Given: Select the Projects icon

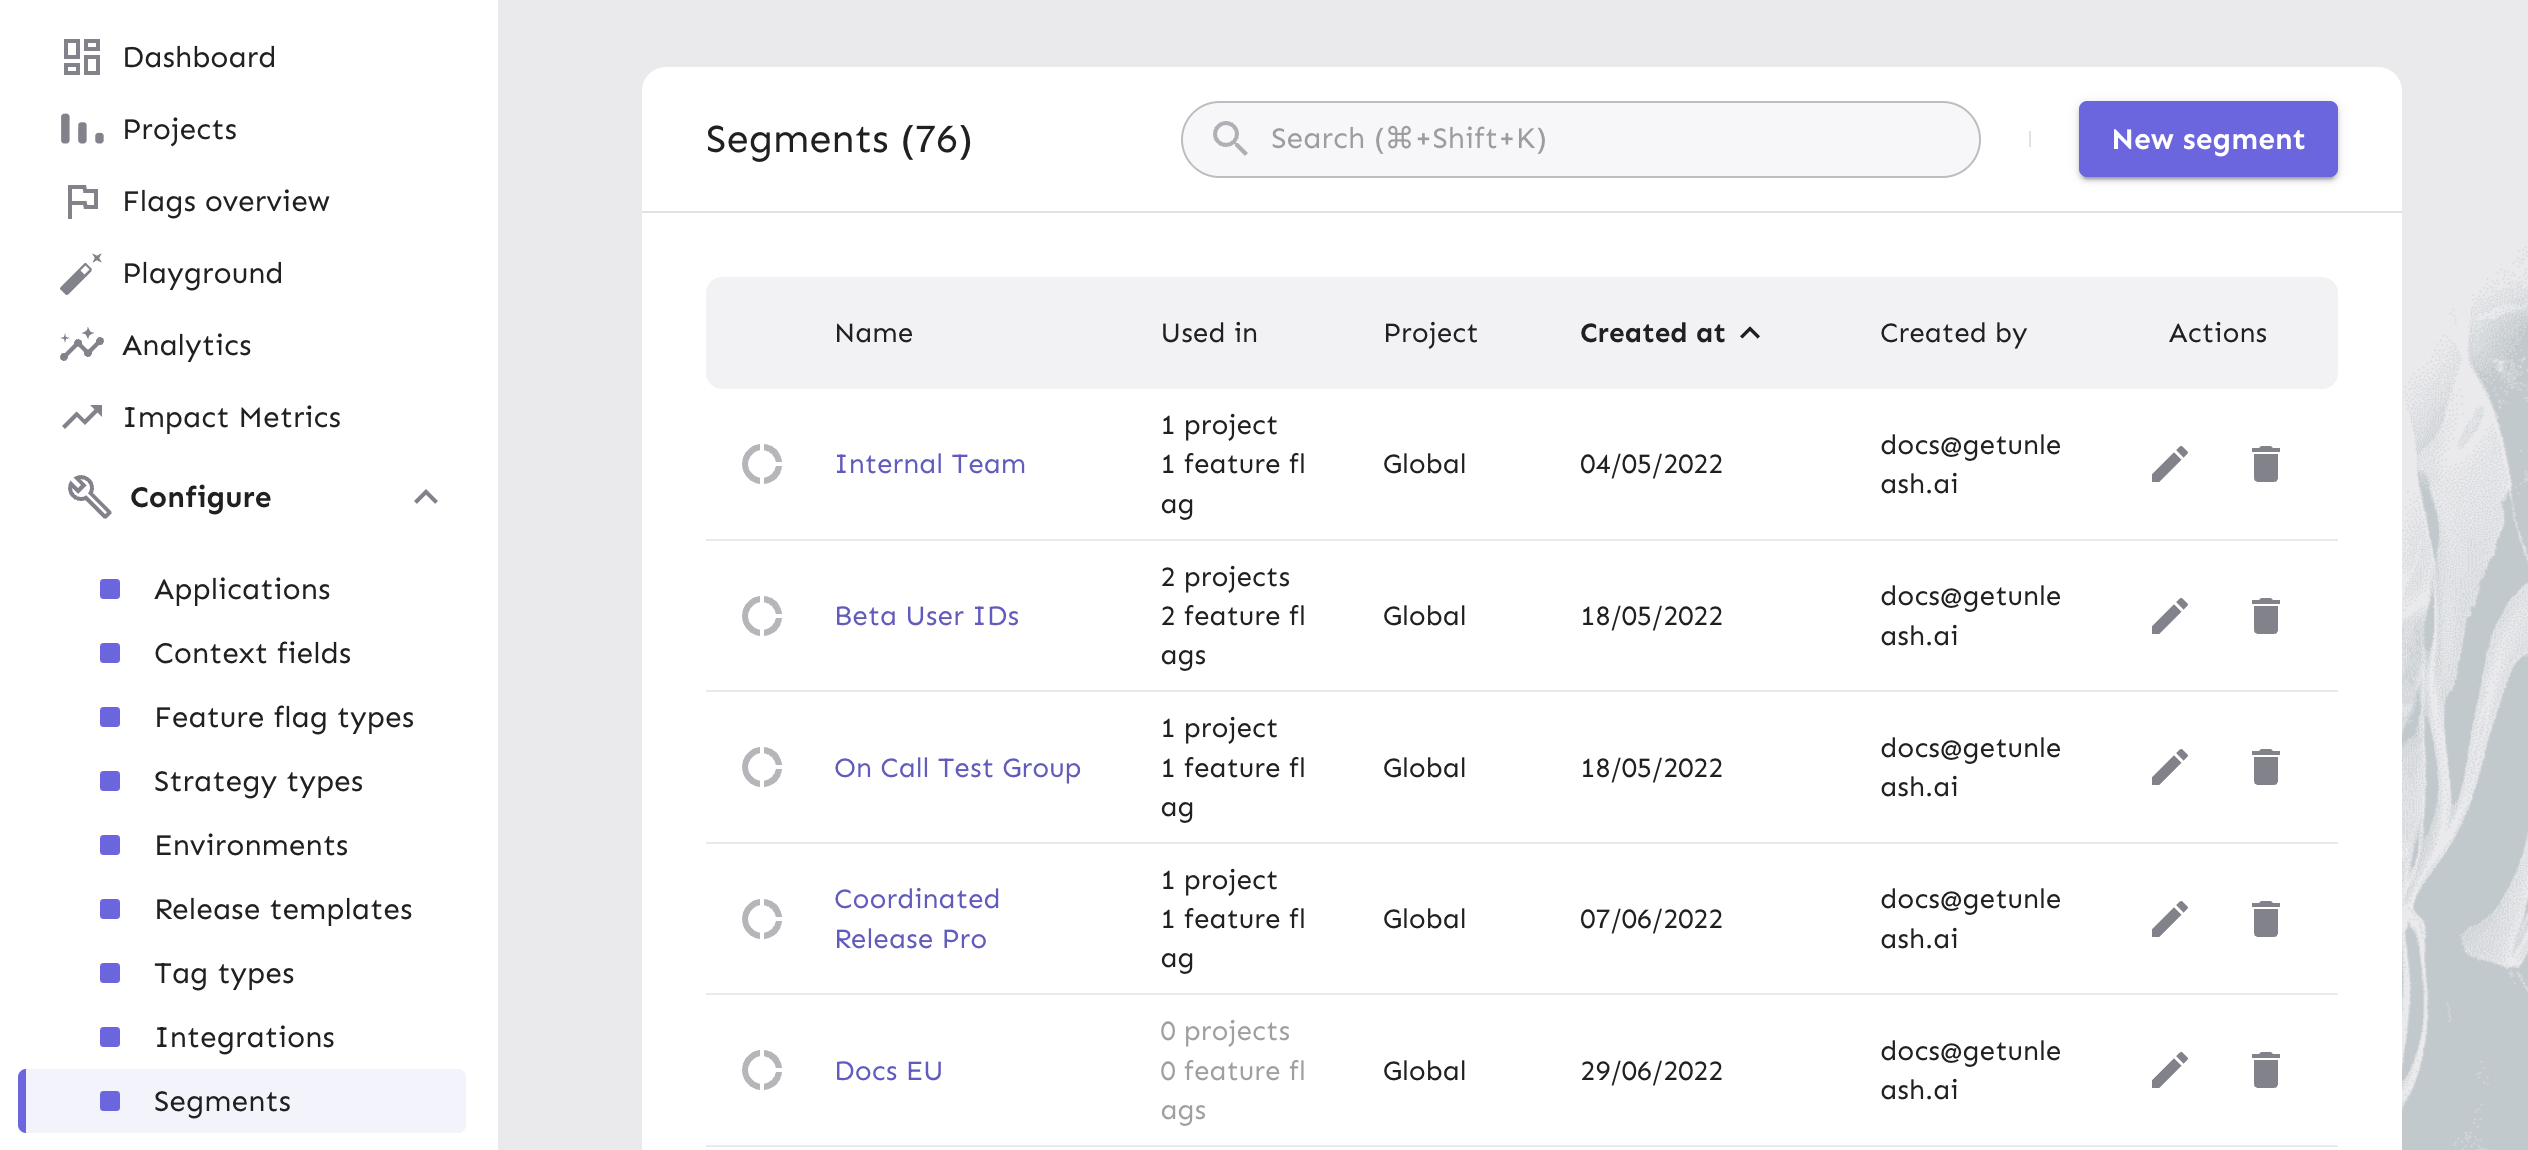Looking at the screenshot, I should point(81,129).
